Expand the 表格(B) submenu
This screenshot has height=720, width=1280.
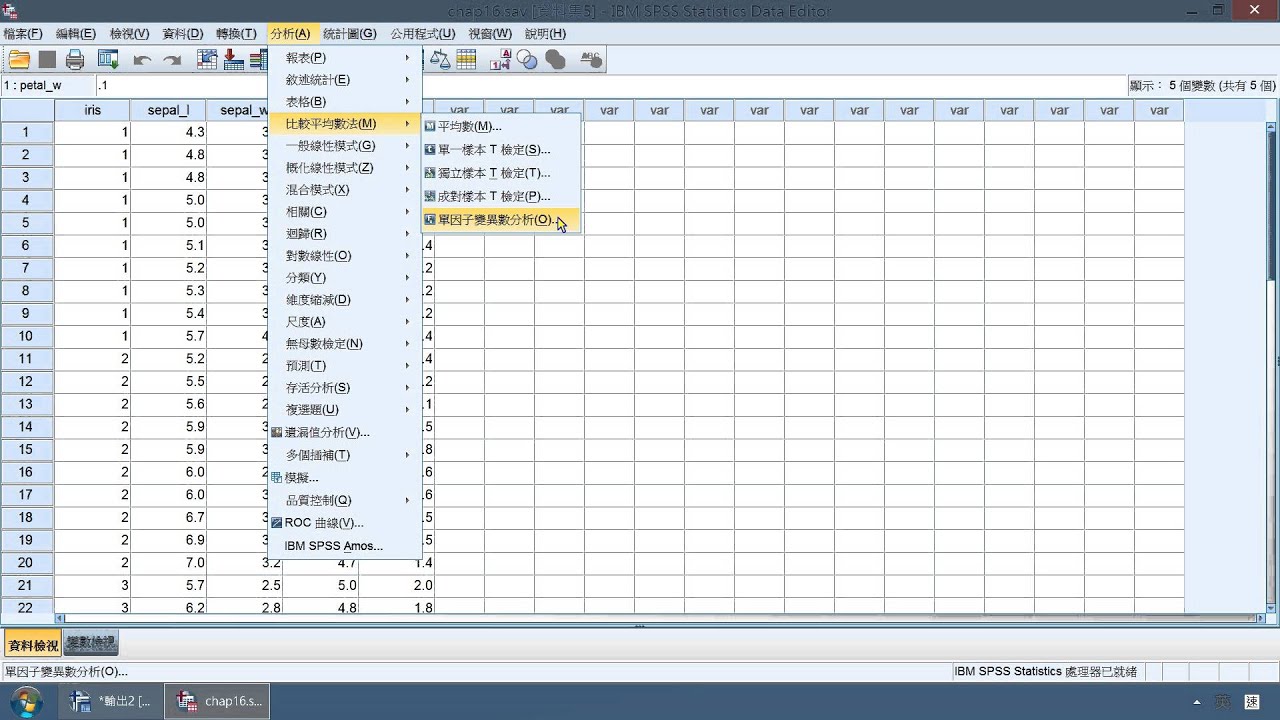click(345, 102)
